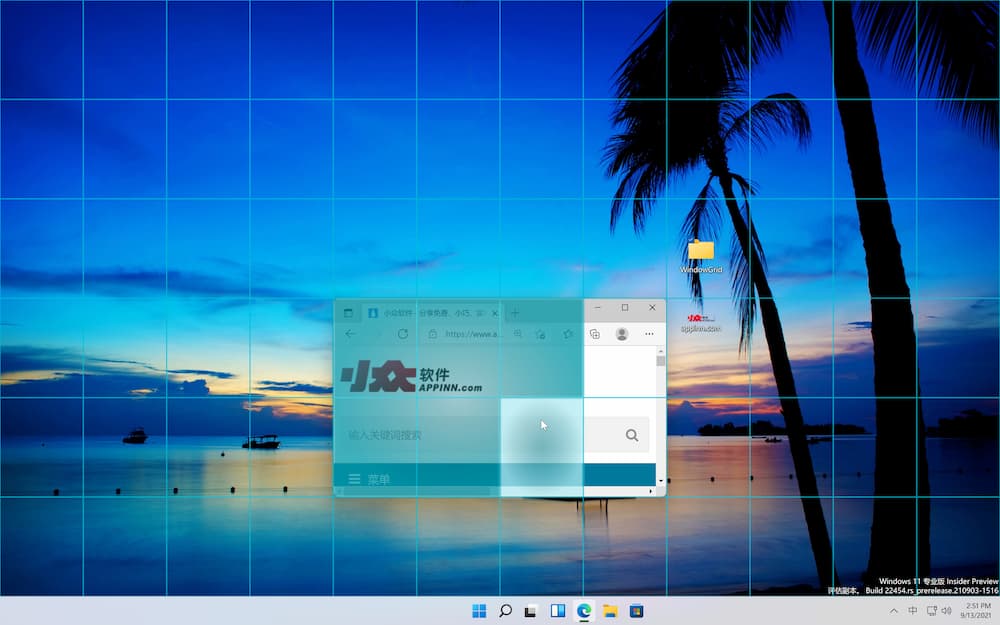Image resolution: width=1000 pixels, height=625 pixels.
Task: Open a new tab with the plus button
Action: [515, 313]
